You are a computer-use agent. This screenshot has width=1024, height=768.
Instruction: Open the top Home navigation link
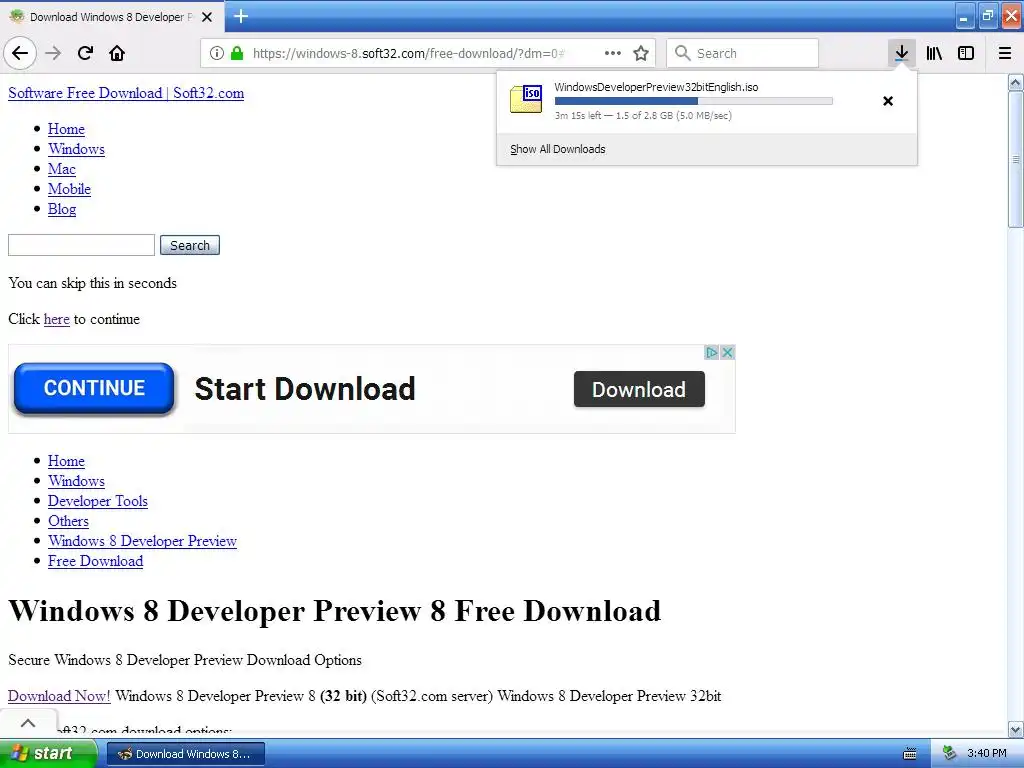click(x=66, y=129)
